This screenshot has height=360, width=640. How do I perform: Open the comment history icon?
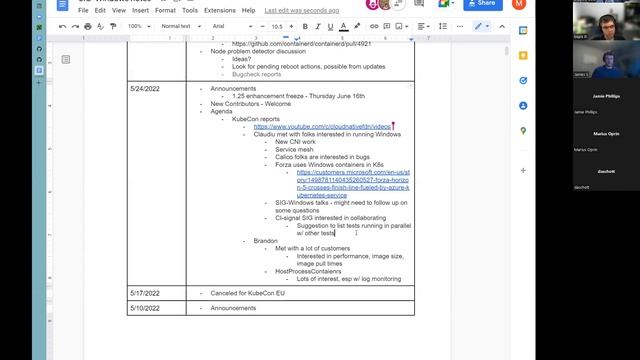(419, 4)
